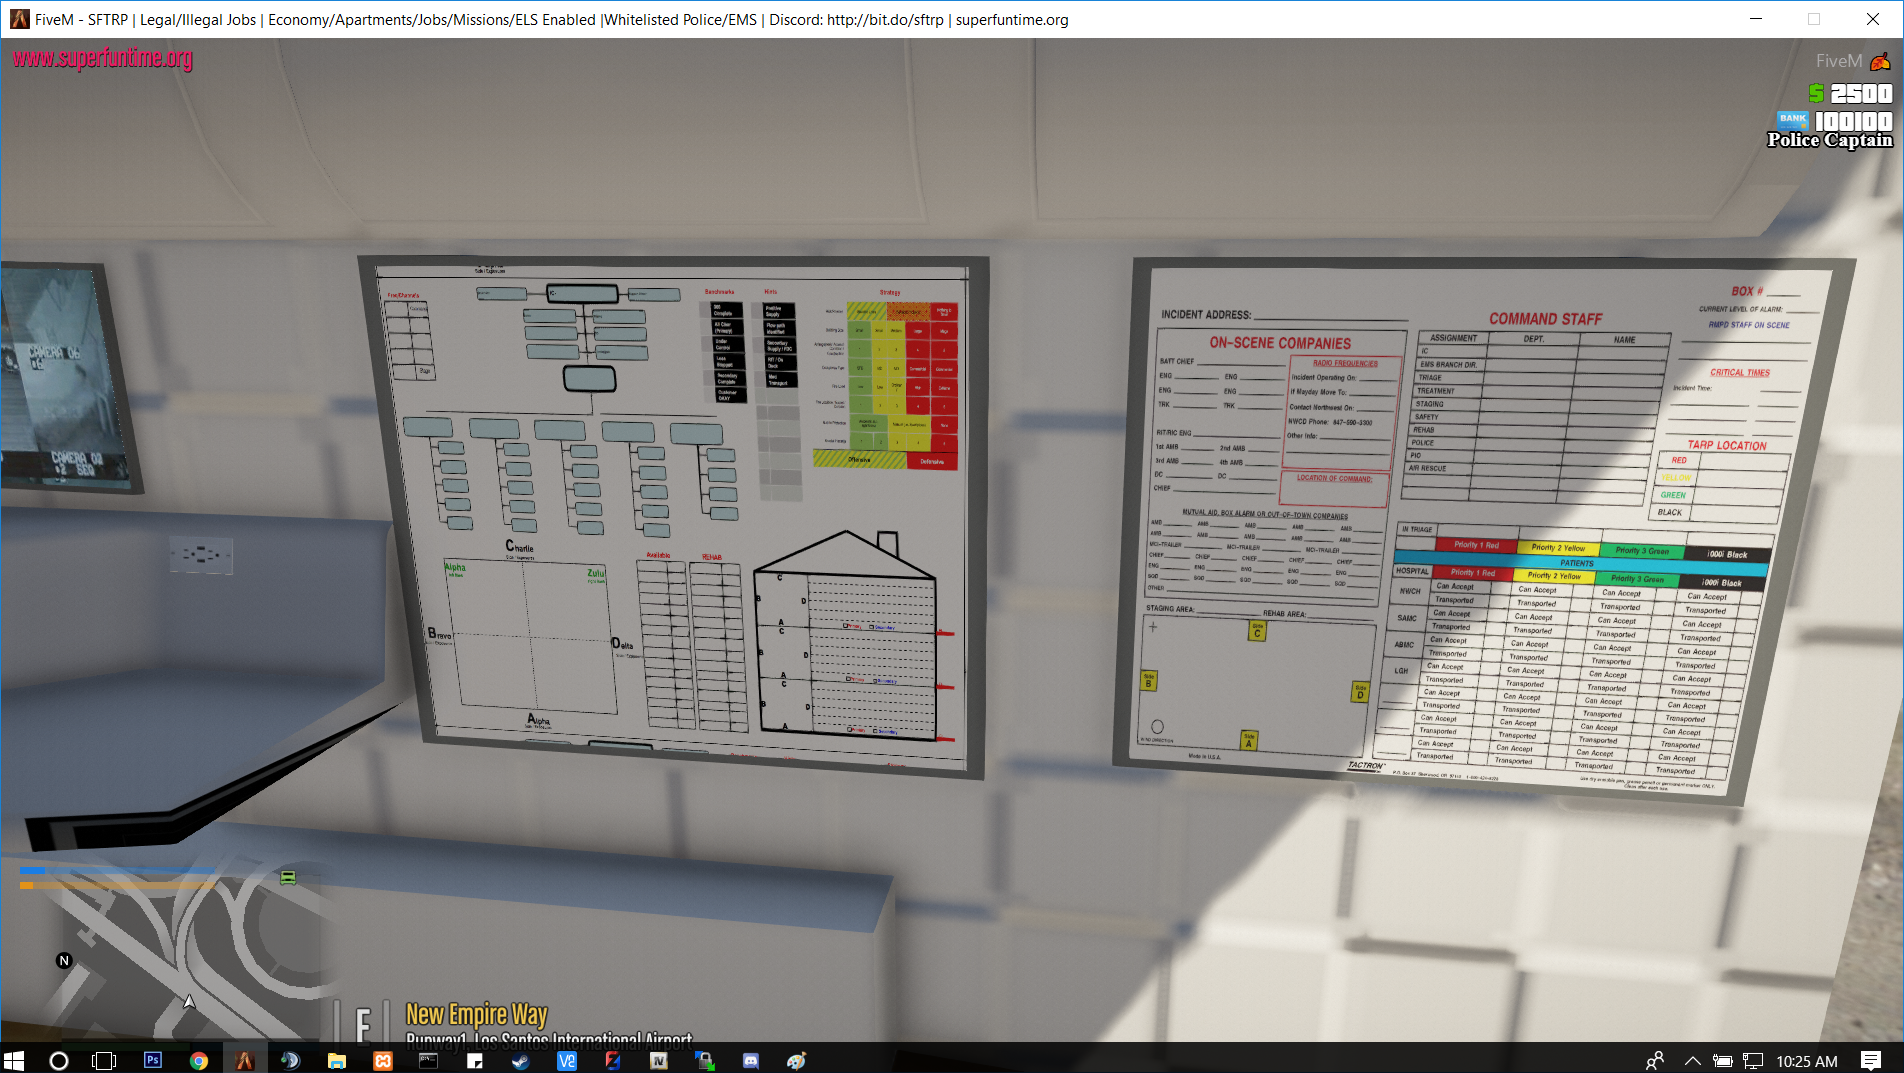Open the network status tray icon

[x=1752, y=1060]
